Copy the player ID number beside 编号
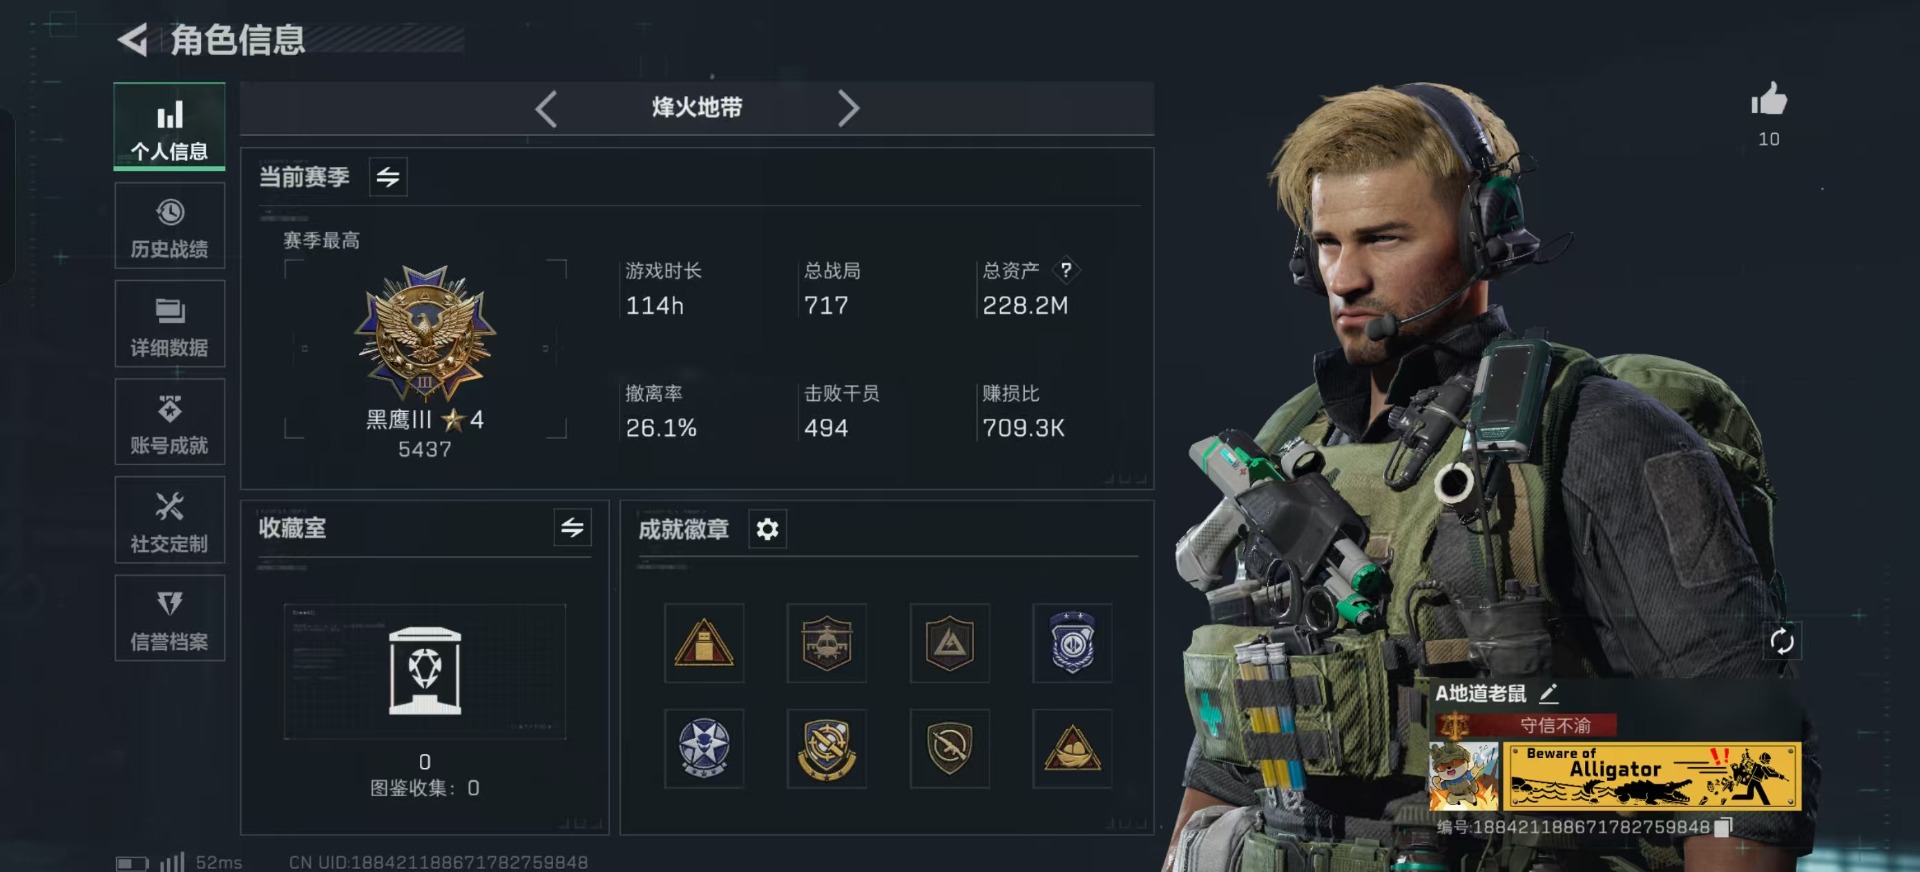Image resolution: width=1920 pixels, height=872 pixels. (1723, 827)
